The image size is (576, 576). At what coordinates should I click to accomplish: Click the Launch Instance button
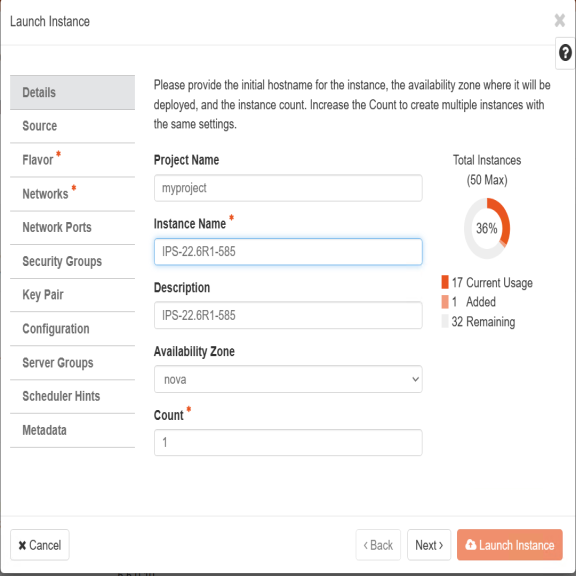coord(510,545)
